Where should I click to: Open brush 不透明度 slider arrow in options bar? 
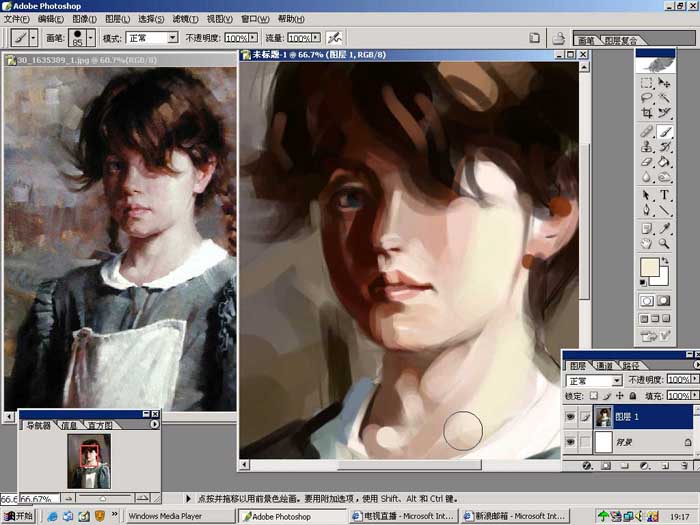click(253, 38)
